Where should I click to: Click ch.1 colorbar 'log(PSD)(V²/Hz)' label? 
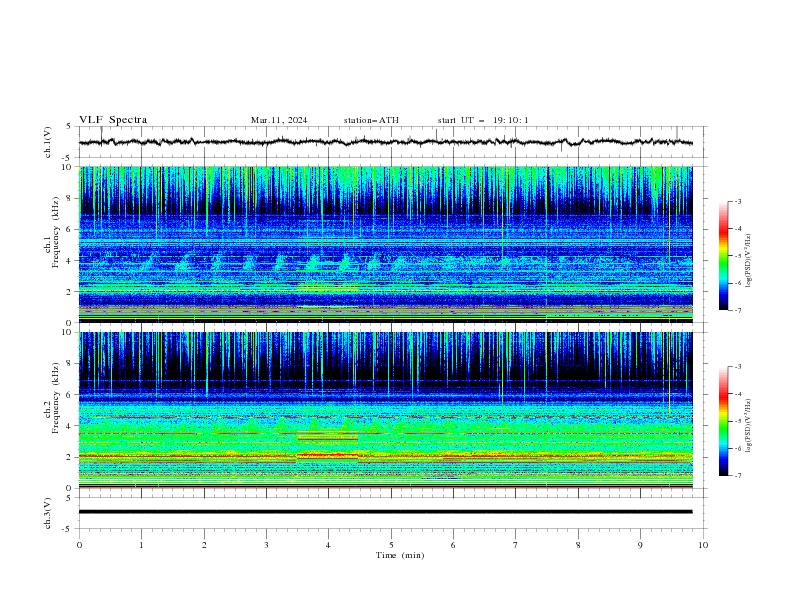click(749, 261)
